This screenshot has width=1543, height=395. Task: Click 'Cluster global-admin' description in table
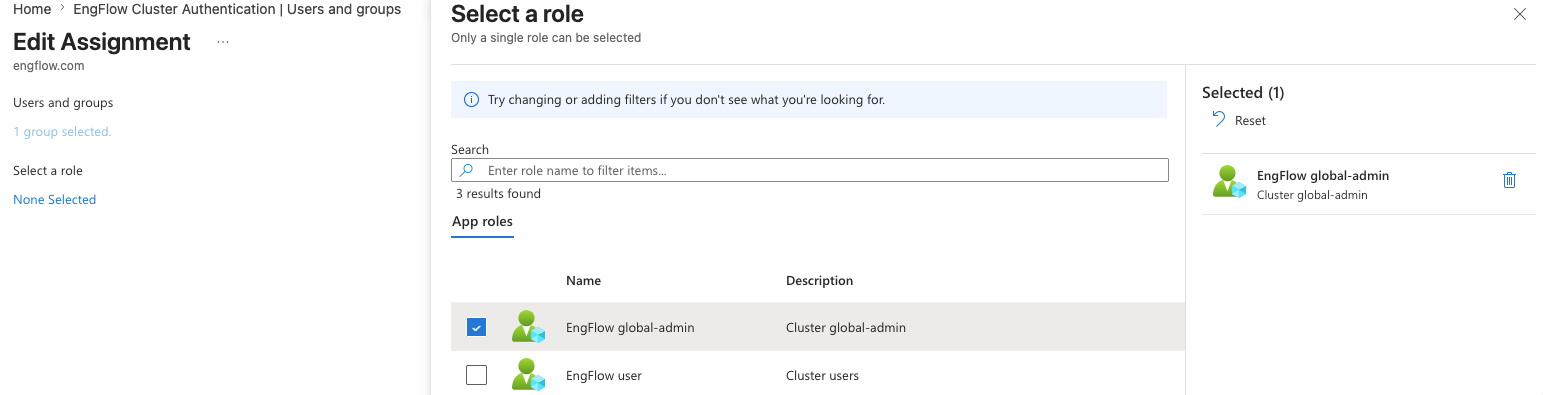coord(846,327)
